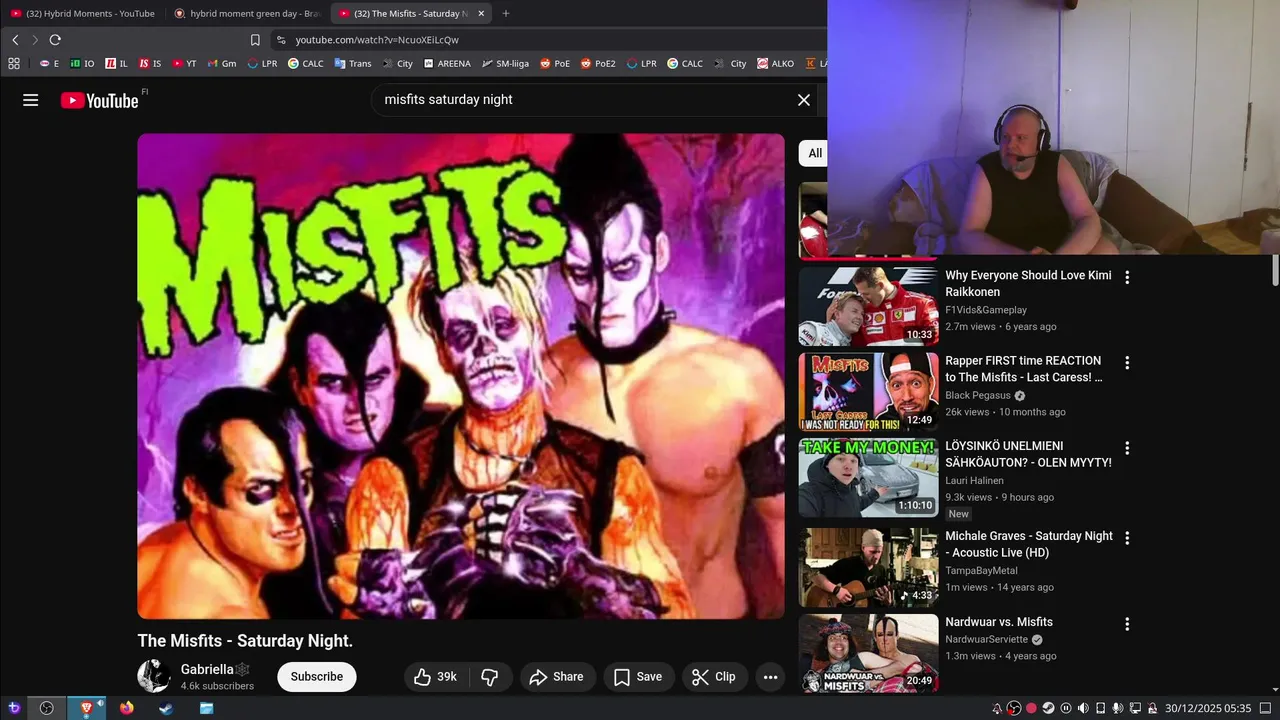Open the Gabriella channel name link
This screenshot has height=720, width=1280.
click(207, 669)
